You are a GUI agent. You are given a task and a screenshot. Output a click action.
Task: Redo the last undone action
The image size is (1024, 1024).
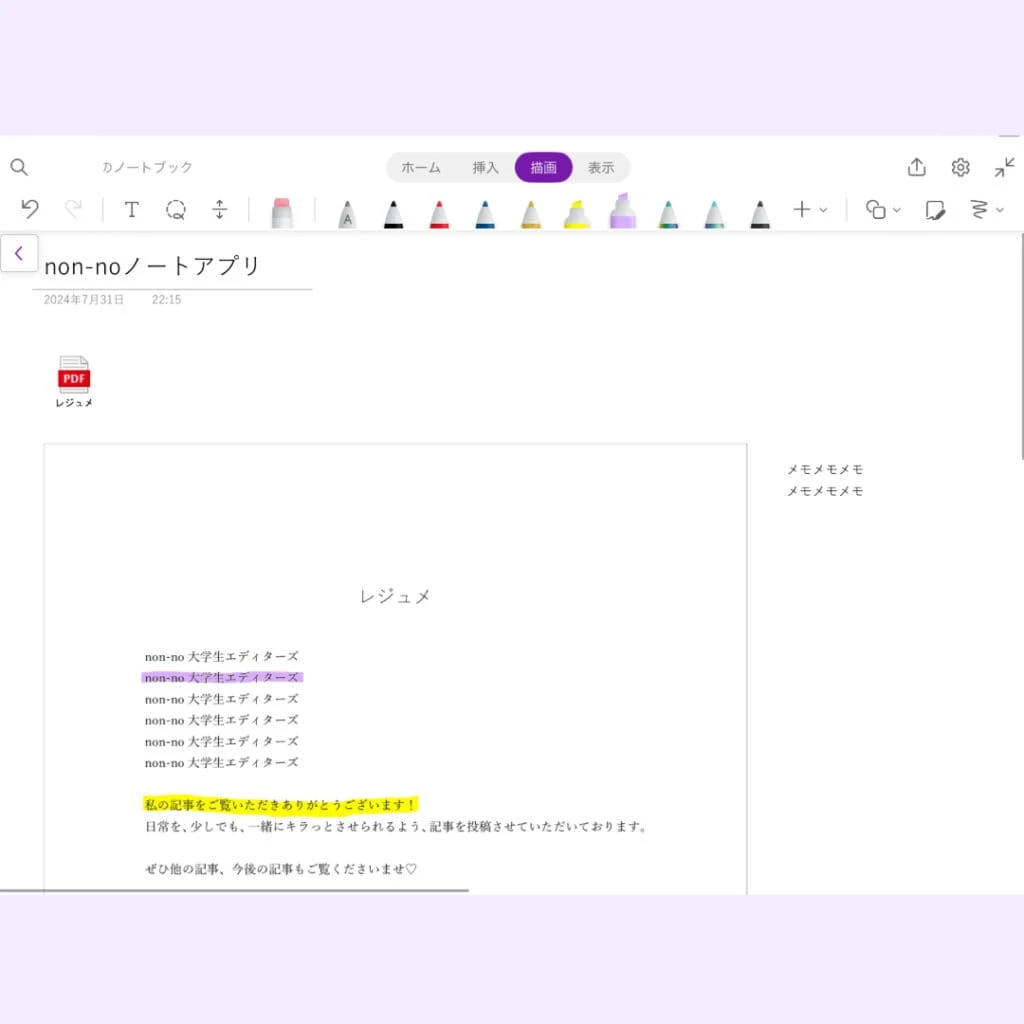point(73,209)
